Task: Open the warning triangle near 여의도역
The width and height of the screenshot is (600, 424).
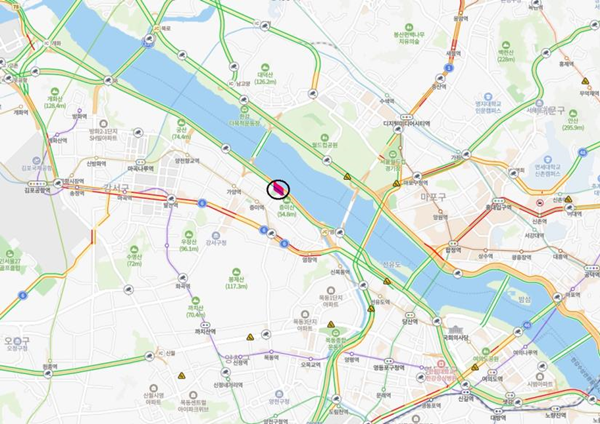Action: coord(475,367)
